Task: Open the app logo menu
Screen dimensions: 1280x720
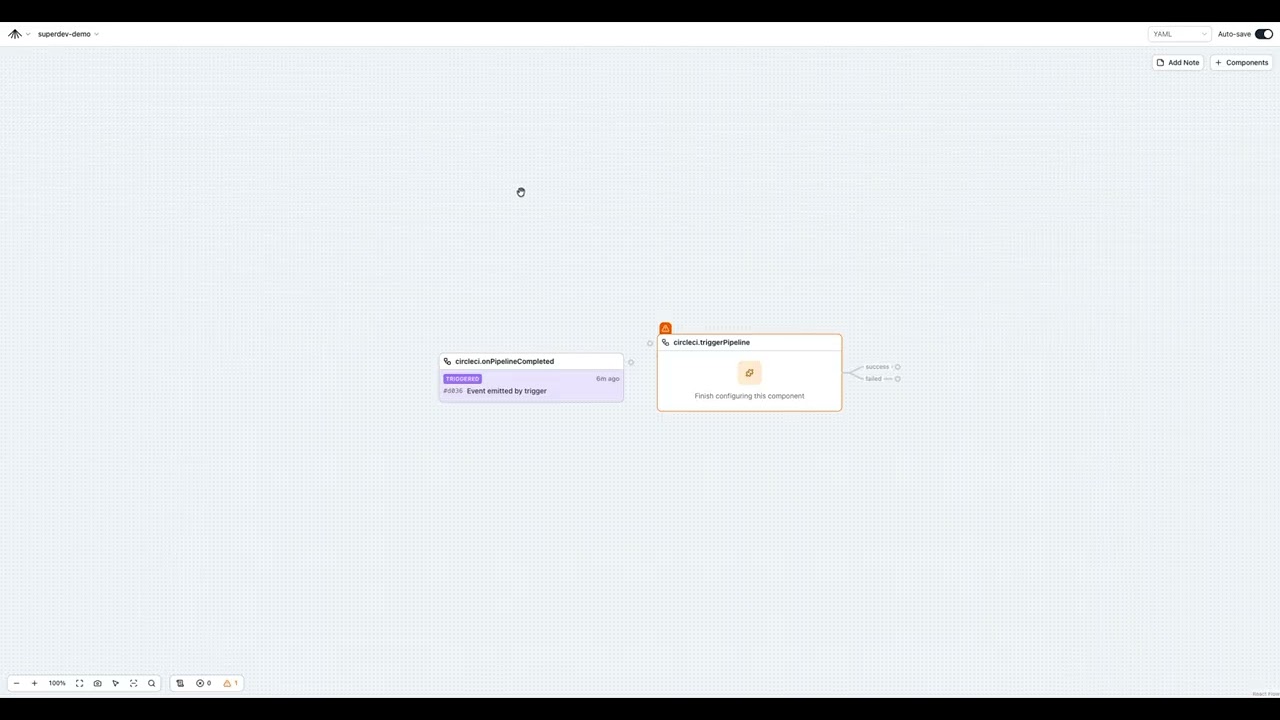Action: click(x=18, y=34)
